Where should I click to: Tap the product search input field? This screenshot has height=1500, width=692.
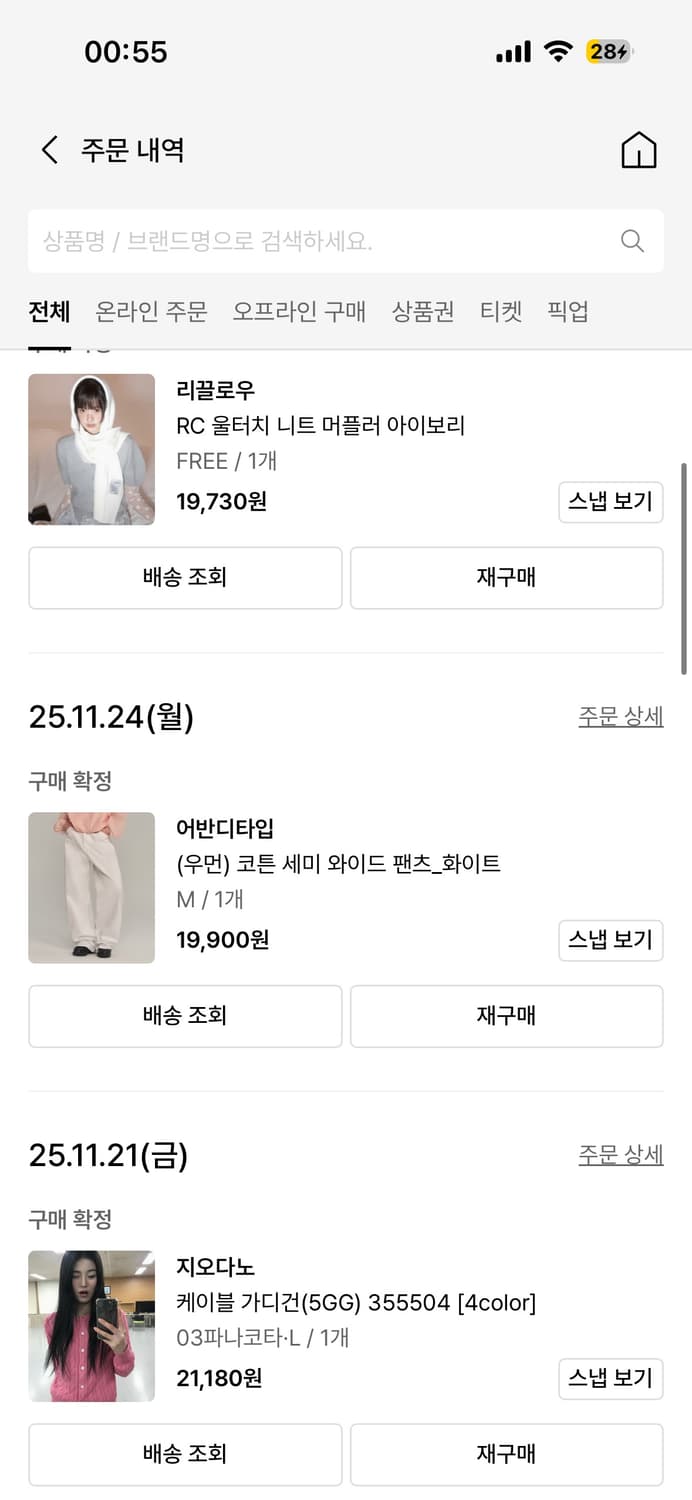300,241
